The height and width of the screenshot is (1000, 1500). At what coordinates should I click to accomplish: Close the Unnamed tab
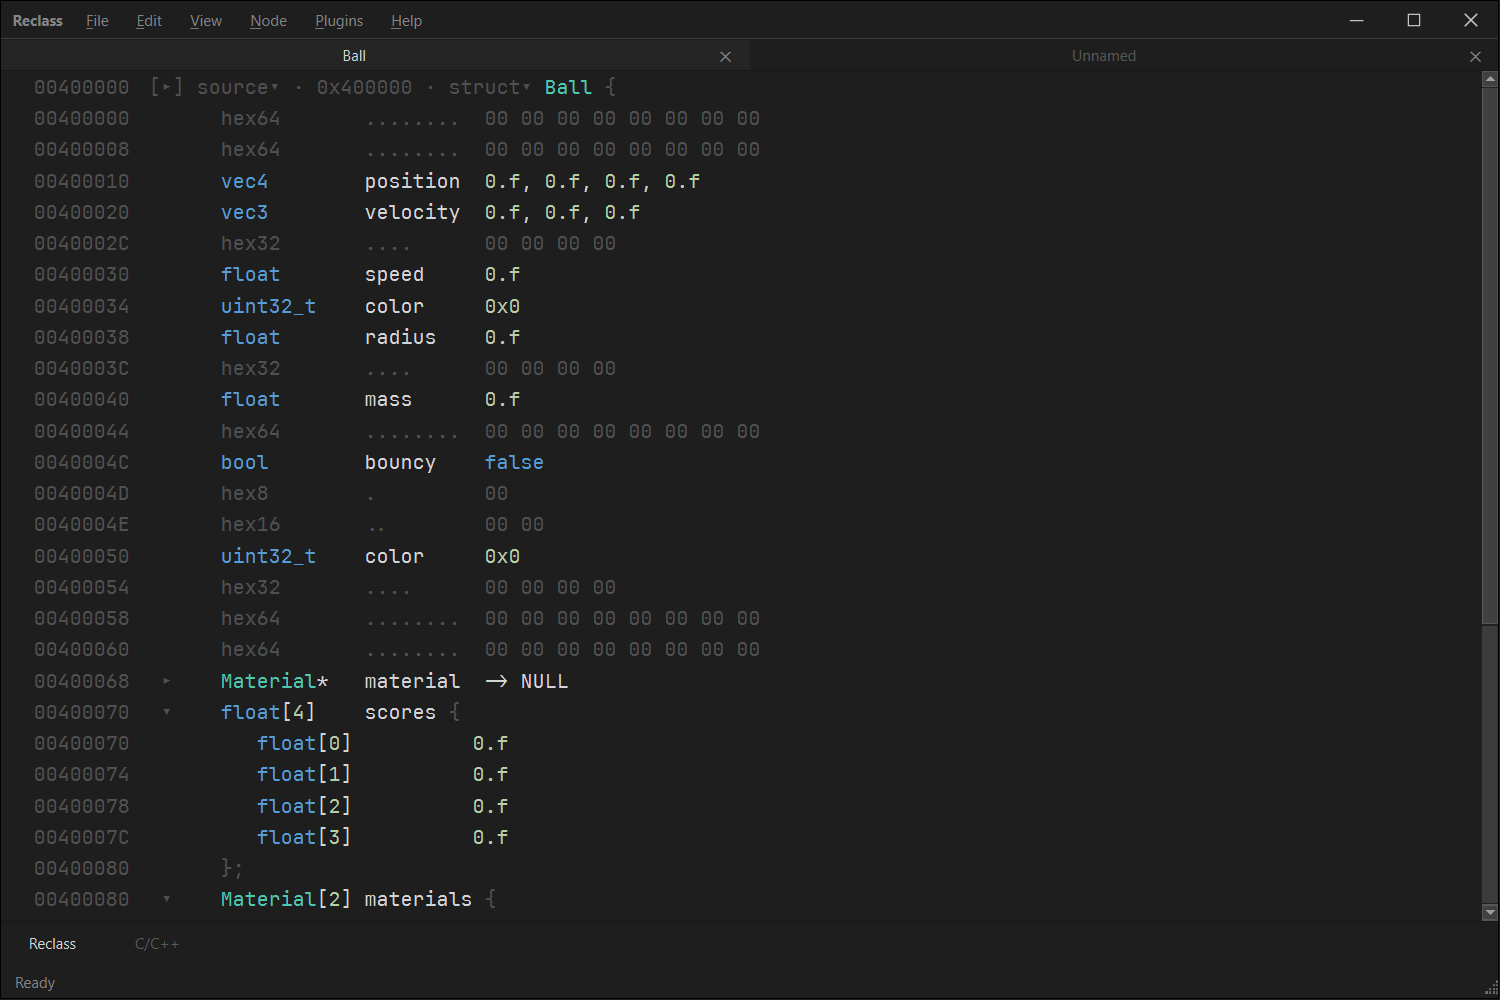[1475, 57]
